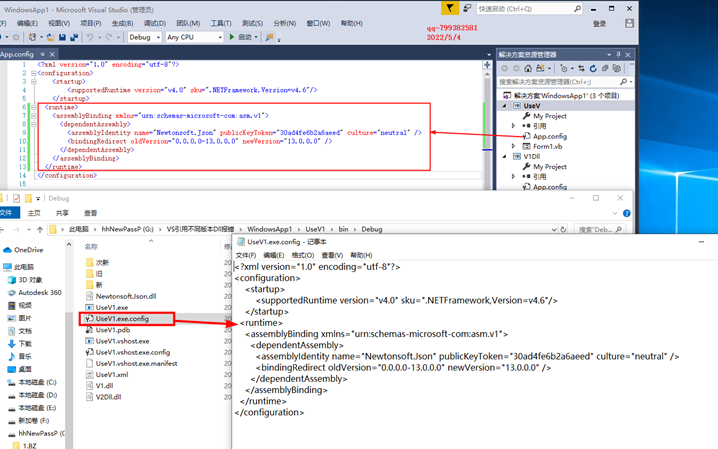Screen dimensions: 718x449
Task: Click the pin icon of Solution Explorer panel
Action: (618, 54)
